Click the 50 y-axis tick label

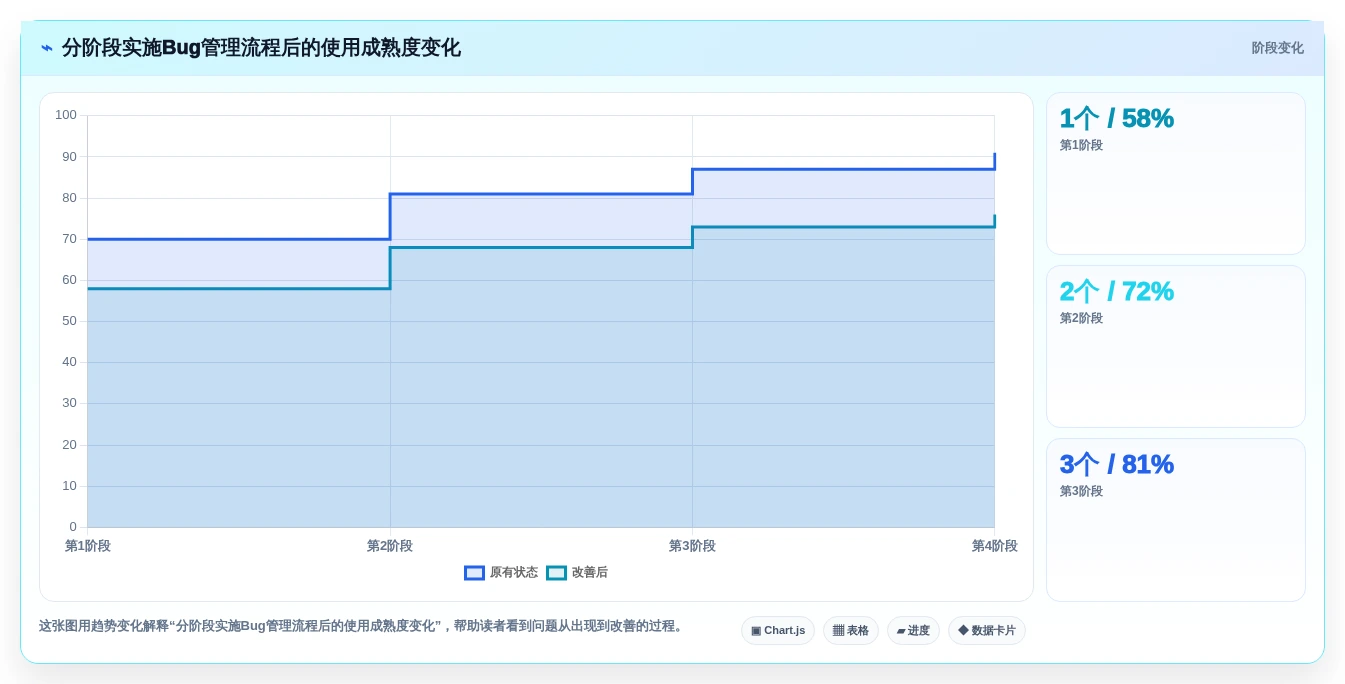[69, 321]
